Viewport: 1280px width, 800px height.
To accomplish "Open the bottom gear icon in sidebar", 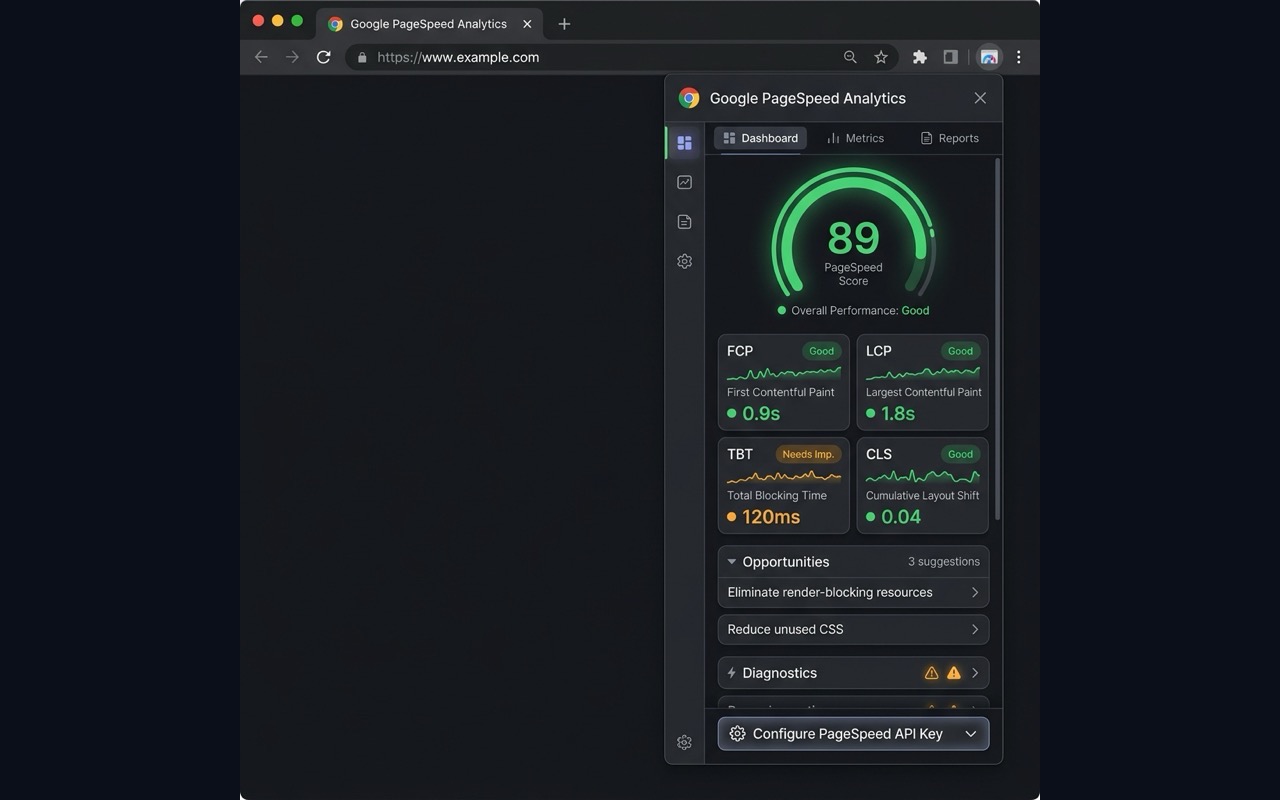I will point(684,742).
